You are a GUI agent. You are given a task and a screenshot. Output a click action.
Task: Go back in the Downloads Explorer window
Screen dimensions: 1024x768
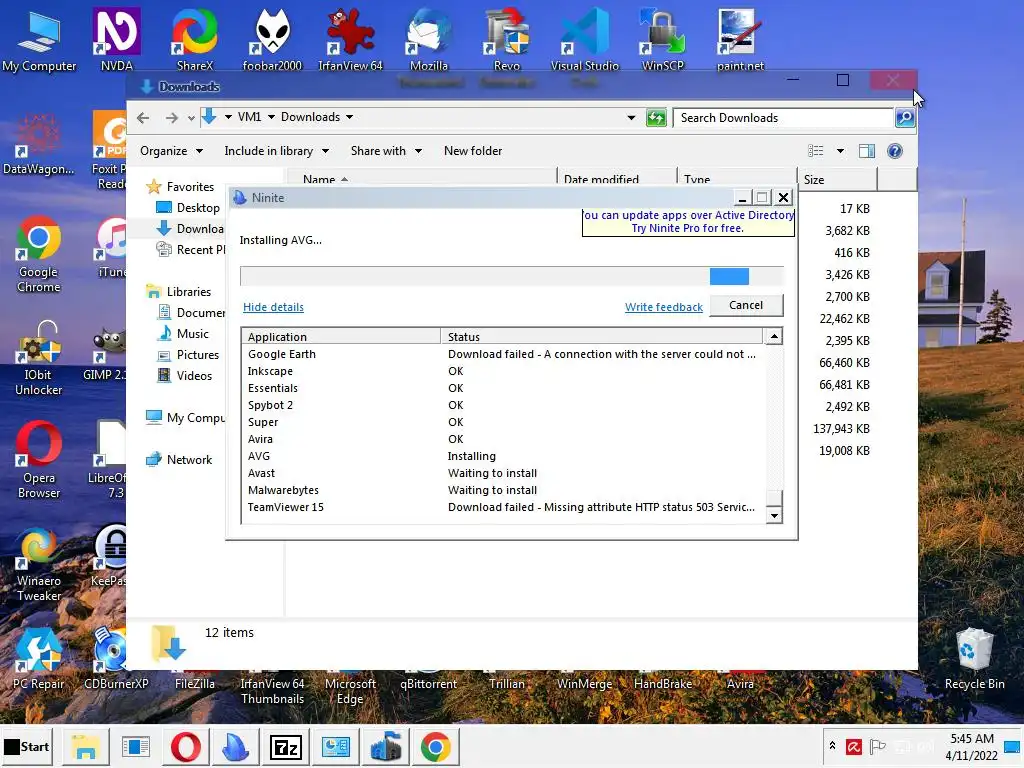[143, 118]
